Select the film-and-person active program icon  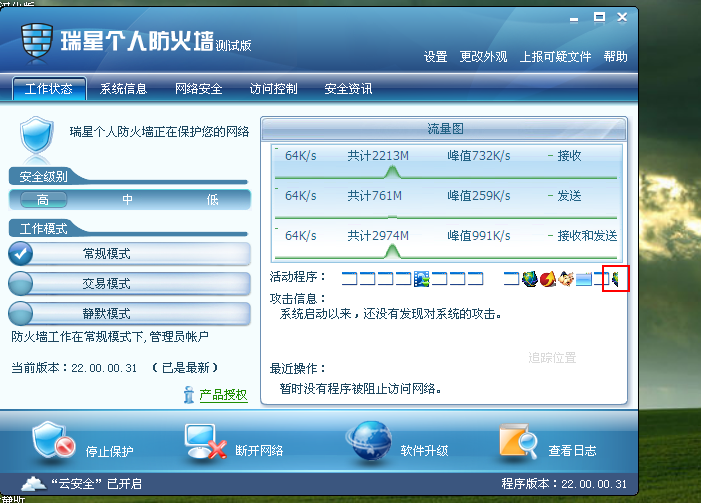click(x=421, y=279)
